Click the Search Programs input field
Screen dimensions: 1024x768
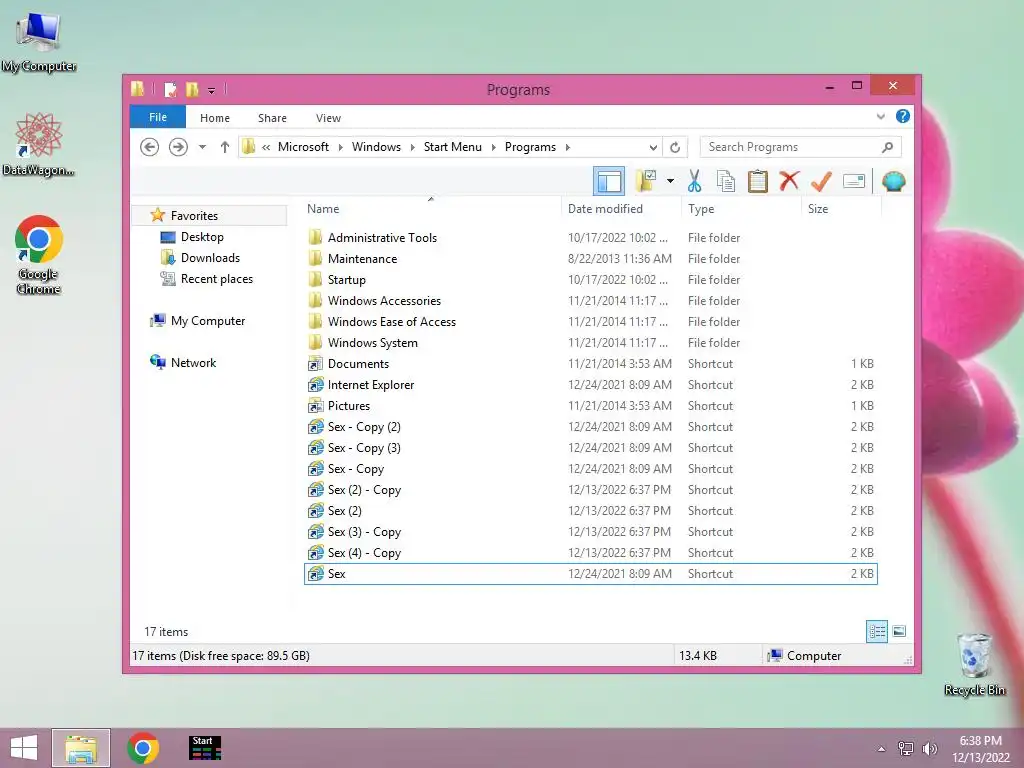point(790,147)
